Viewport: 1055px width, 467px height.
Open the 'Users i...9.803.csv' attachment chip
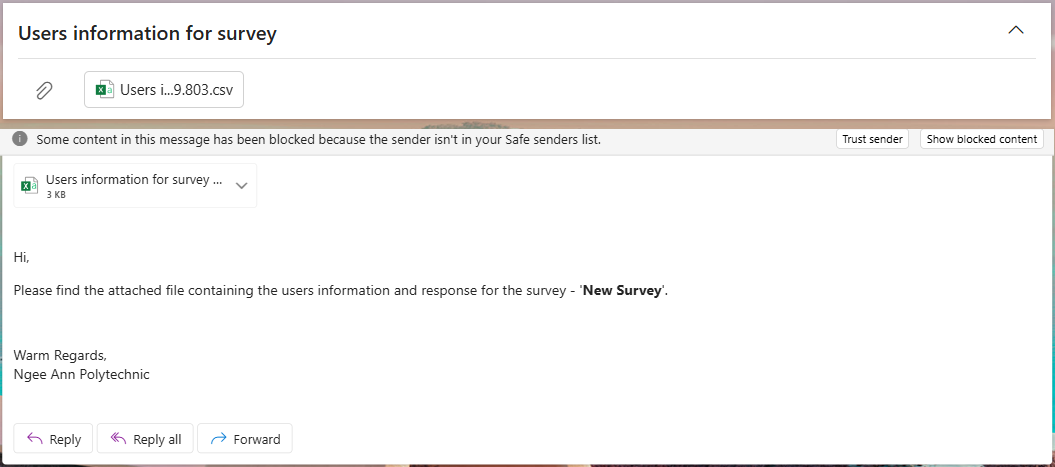pos(175,90)
